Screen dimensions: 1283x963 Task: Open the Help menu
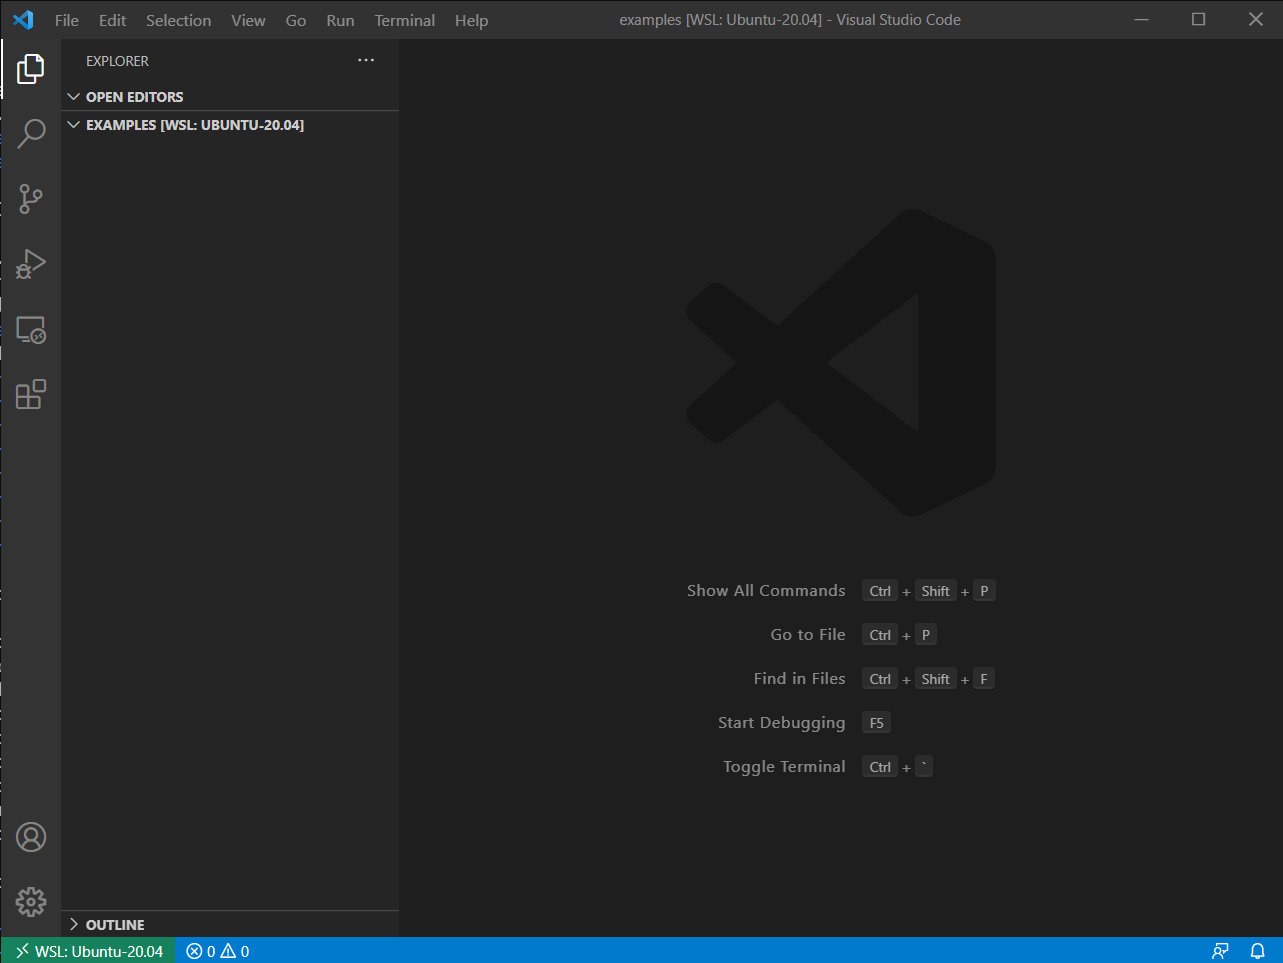[x=471, y=20]
